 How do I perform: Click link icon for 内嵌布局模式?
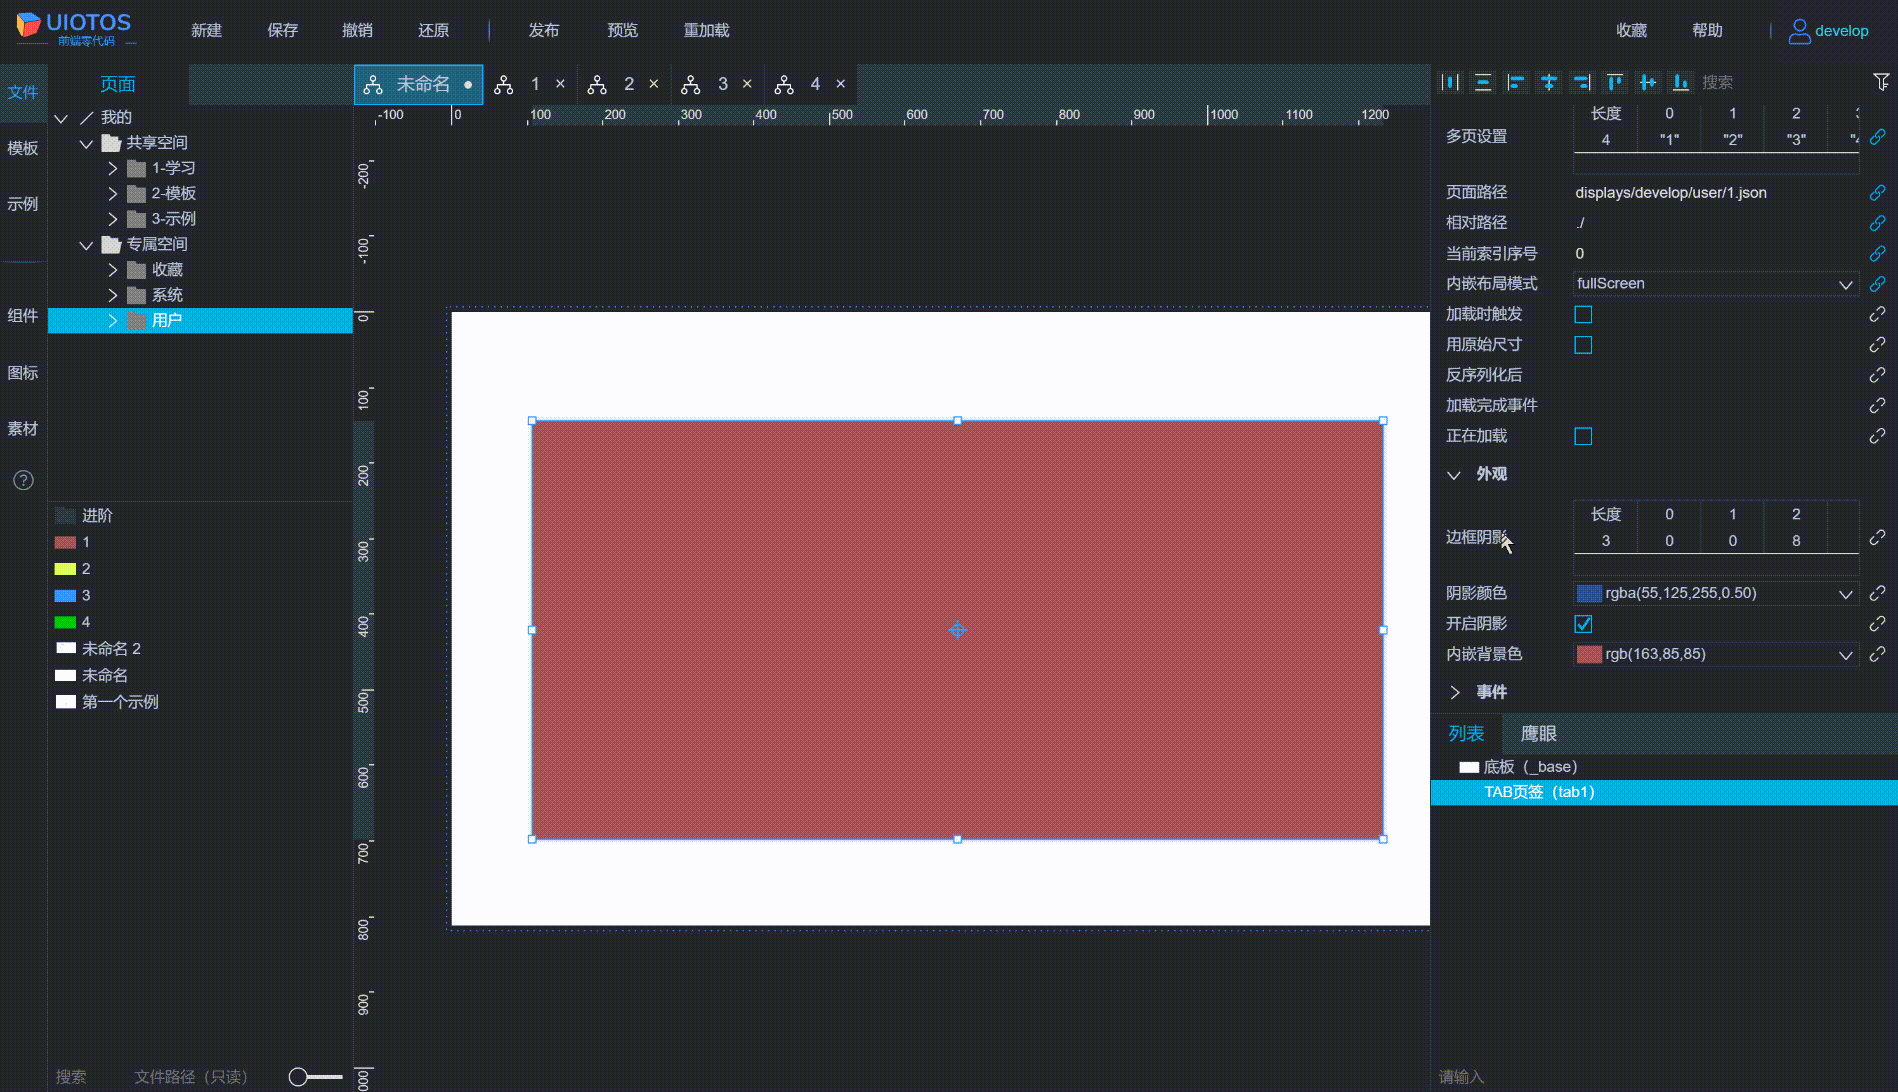[1878, 284]
